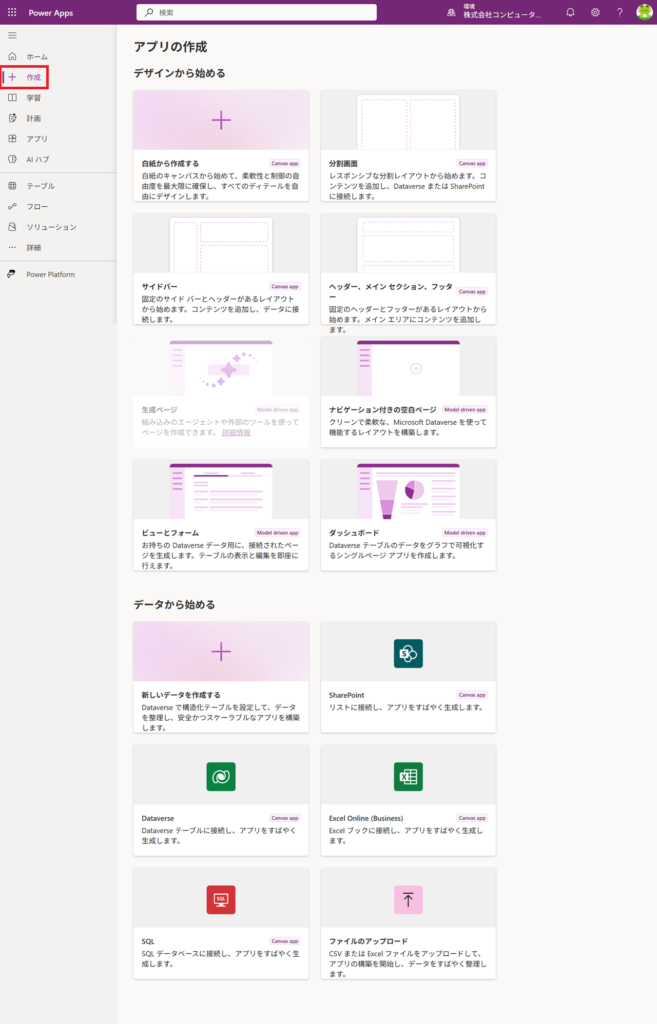Click the table icon beside テーブル
Viewport: 657px width, 1024px height.
[12, 186]
